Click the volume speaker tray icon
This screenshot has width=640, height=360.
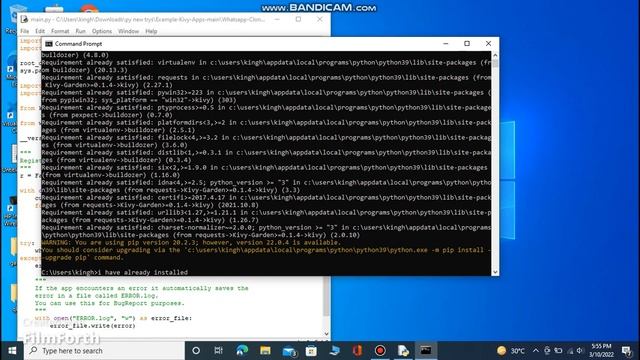tap(580, 351)
